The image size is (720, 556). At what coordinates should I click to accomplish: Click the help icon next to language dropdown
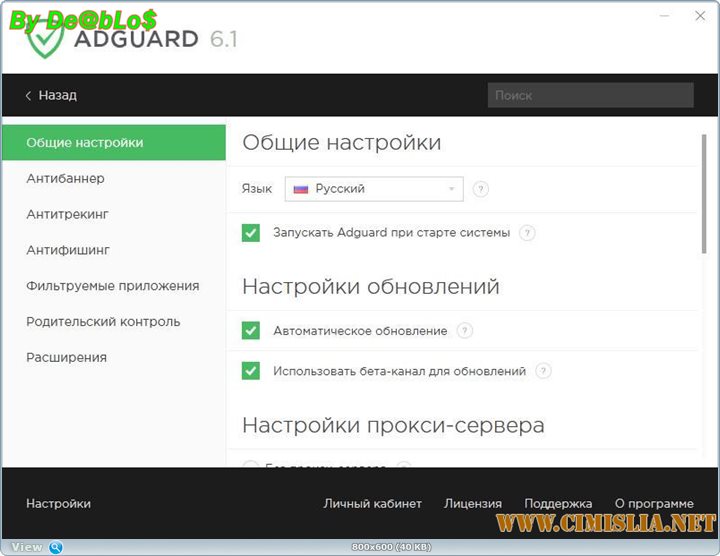(x=481, y=189)
